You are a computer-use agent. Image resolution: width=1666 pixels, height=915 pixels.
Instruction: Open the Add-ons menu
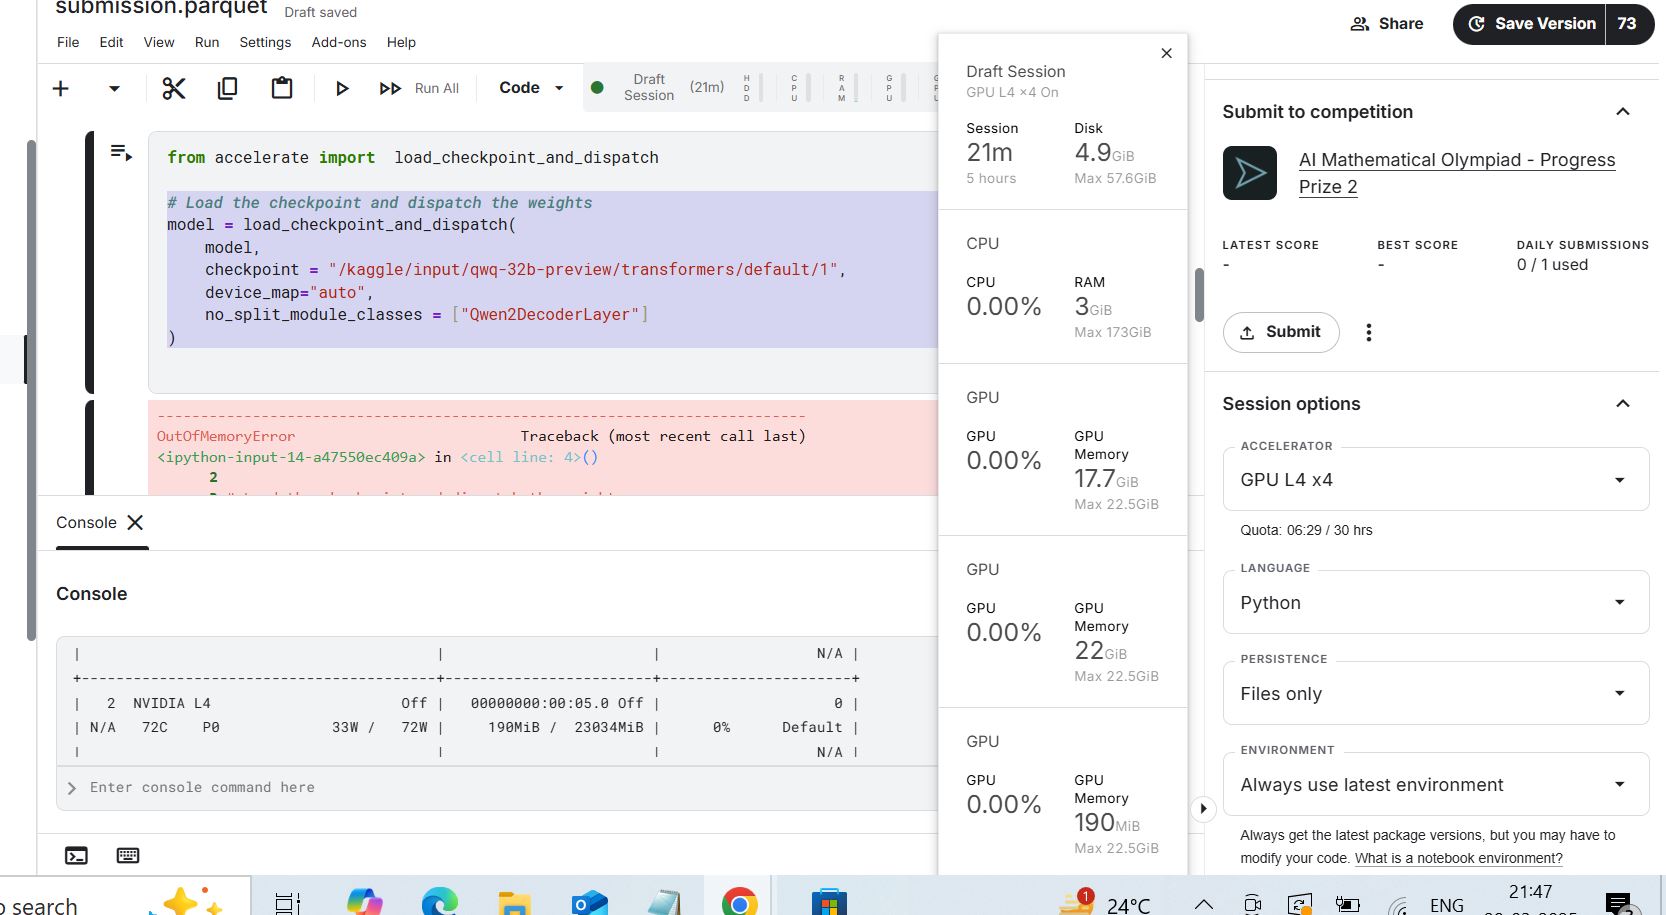tap(339, 42)
